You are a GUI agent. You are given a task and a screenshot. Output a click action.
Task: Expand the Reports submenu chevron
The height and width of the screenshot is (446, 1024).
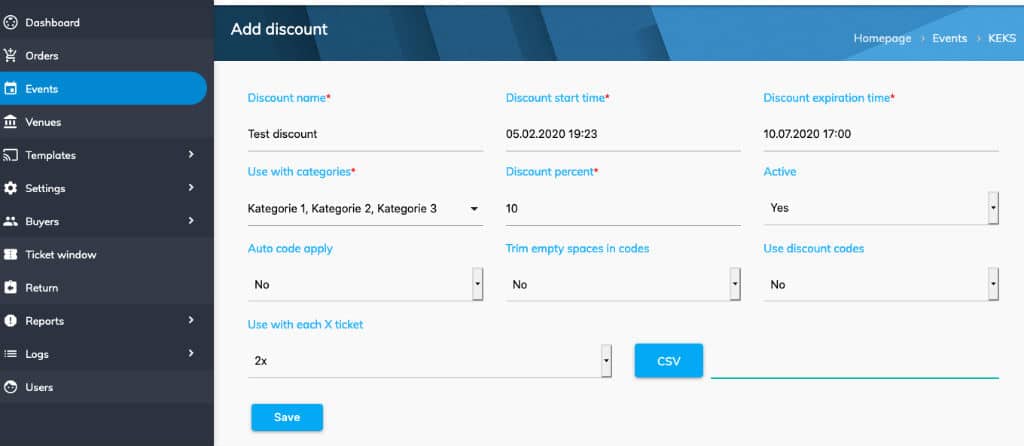click(x=191, y=320)
